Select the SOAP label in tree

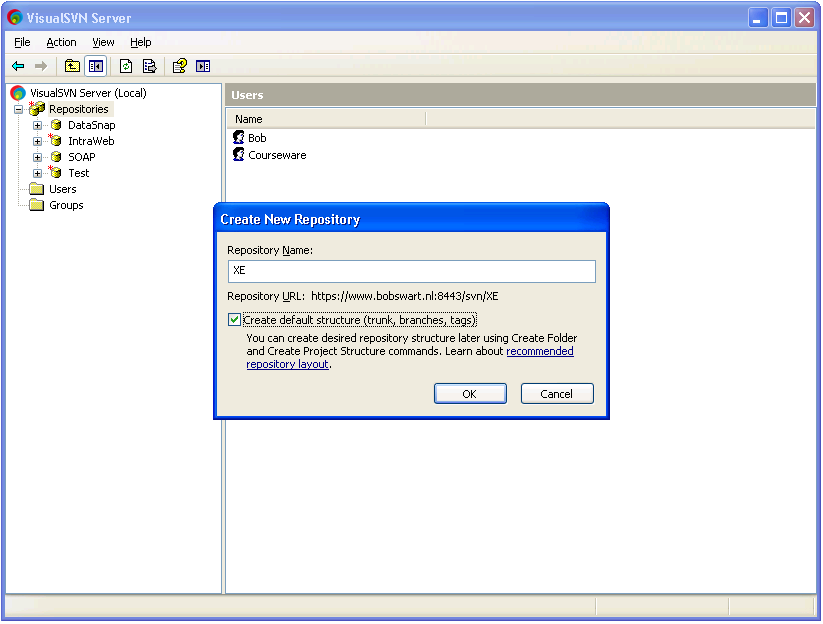pyautogui.click(x=82, y=157)
